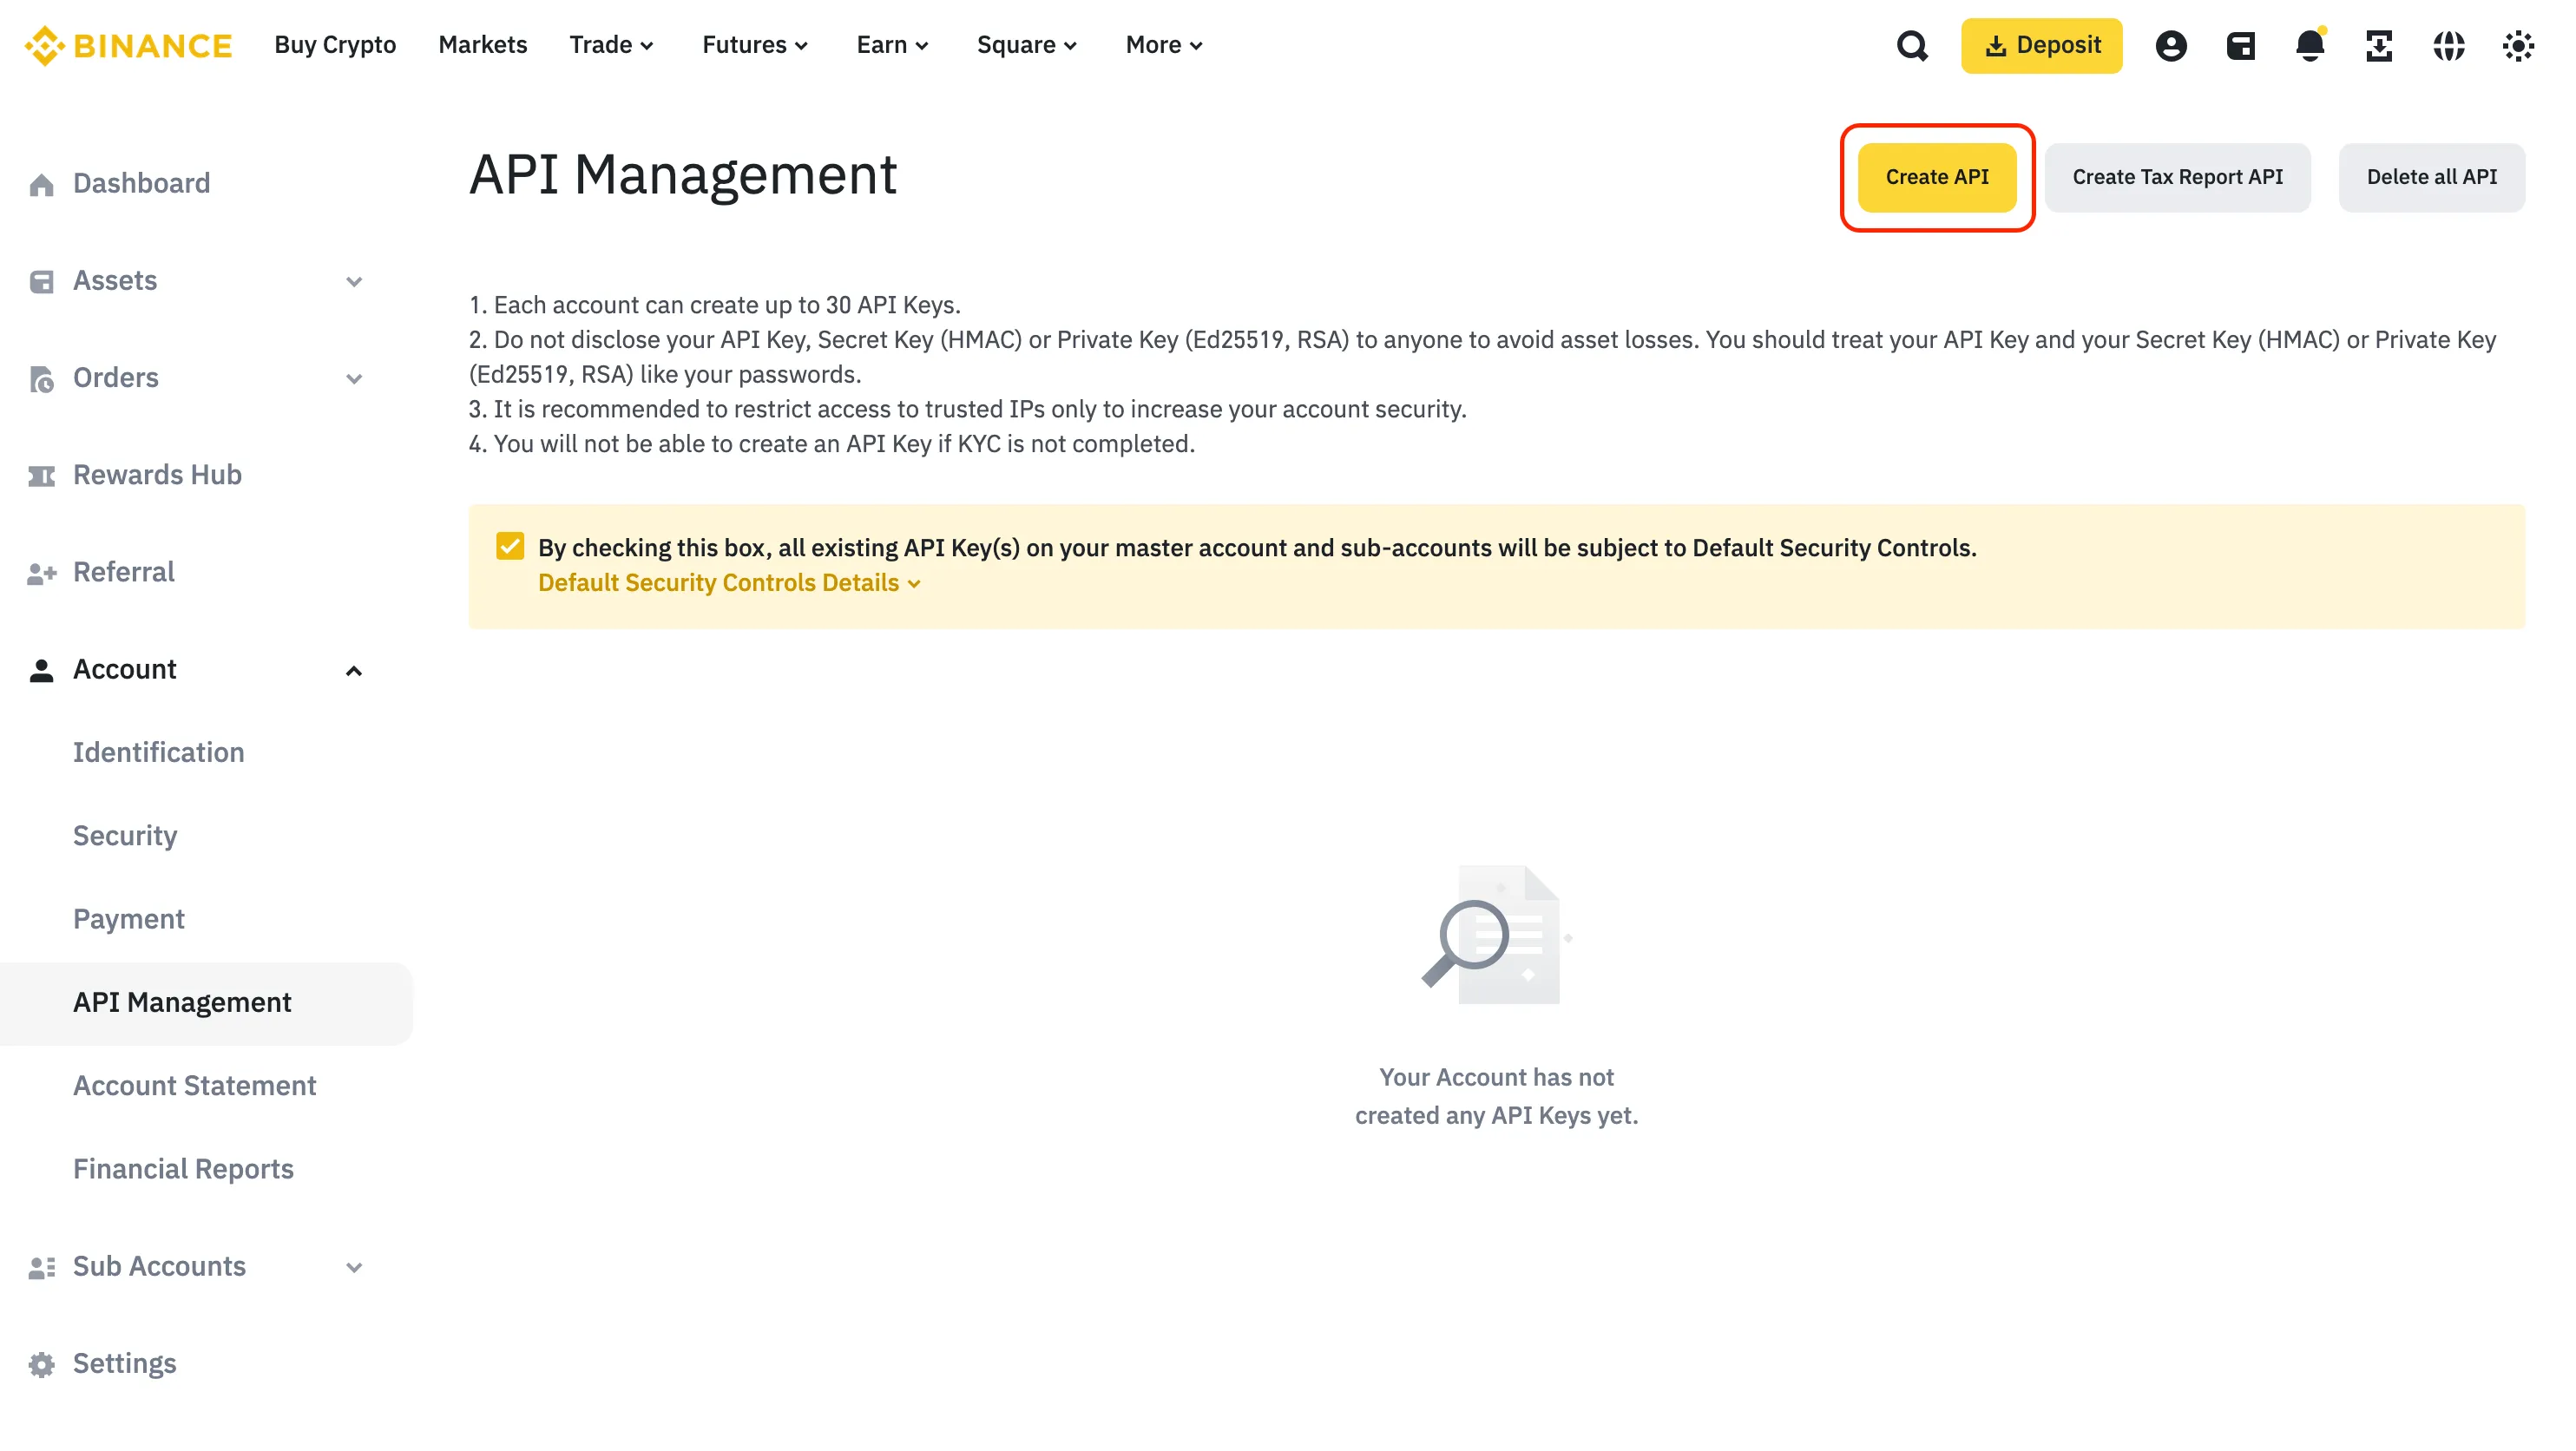Click the API Management heading
Screen dimensions: 2576x1451
click(683, 174)
